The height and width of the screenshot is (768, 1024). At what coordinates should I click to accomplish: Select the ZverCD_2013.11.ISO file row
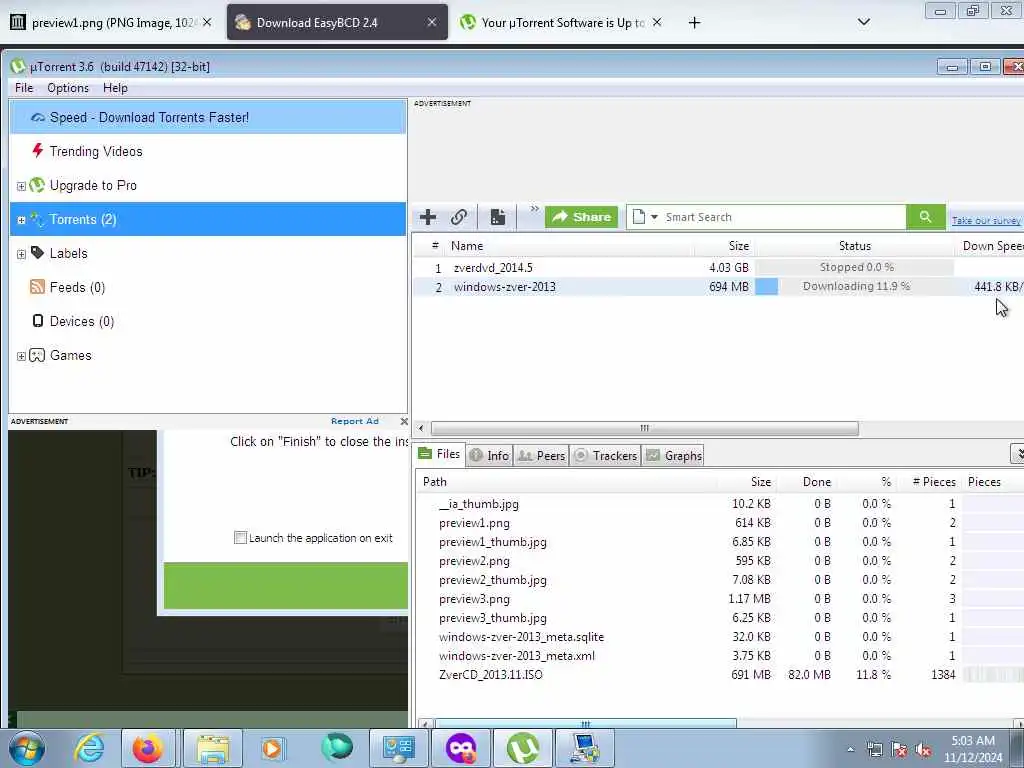[x=718, y=675]
